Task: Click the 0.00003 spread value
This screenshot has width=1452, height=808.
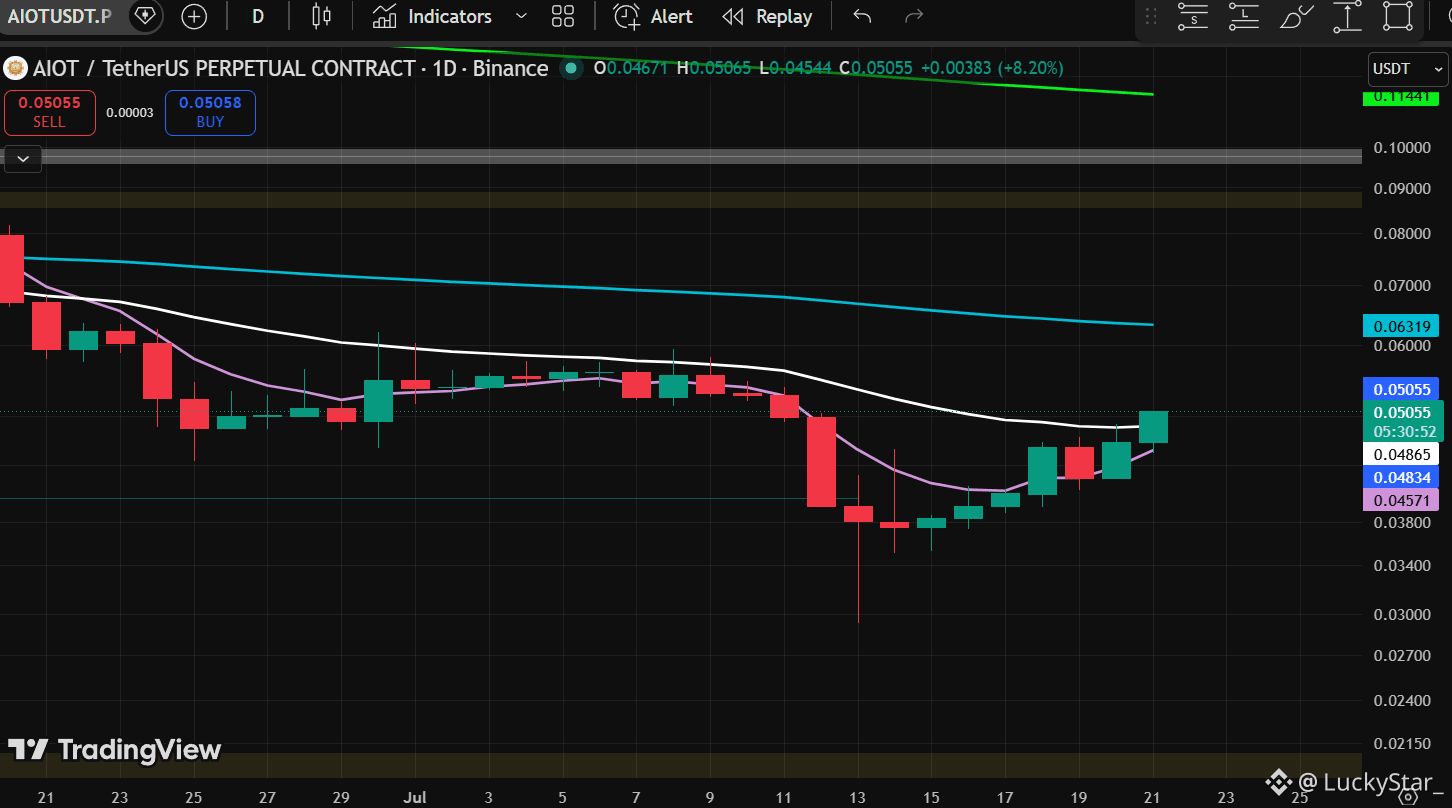Action: click(130, 112)
